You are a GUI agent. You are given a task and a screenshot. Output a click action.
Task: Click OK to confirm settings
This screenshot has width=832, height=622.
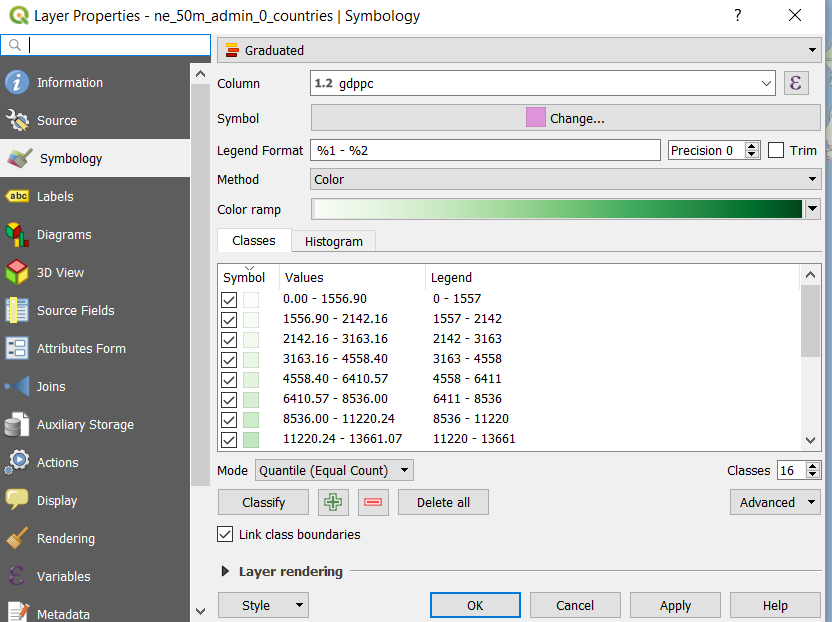(x=475, y=606)
